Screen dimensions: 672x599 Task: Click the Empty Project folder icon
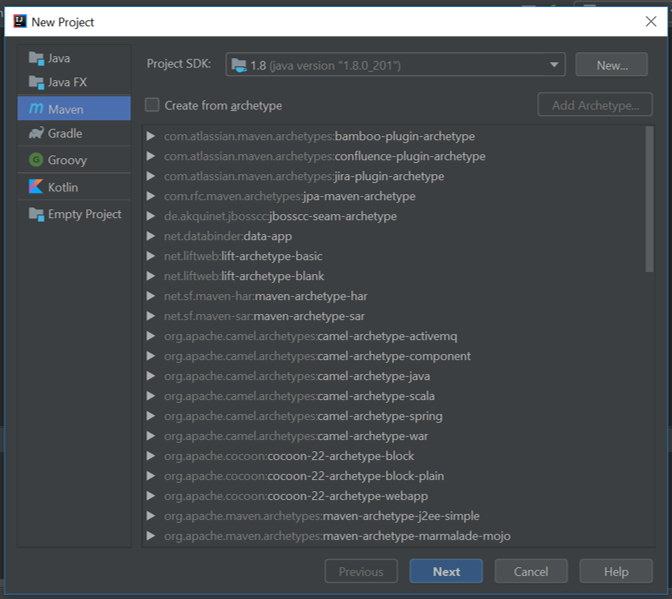tap(36, 214)
